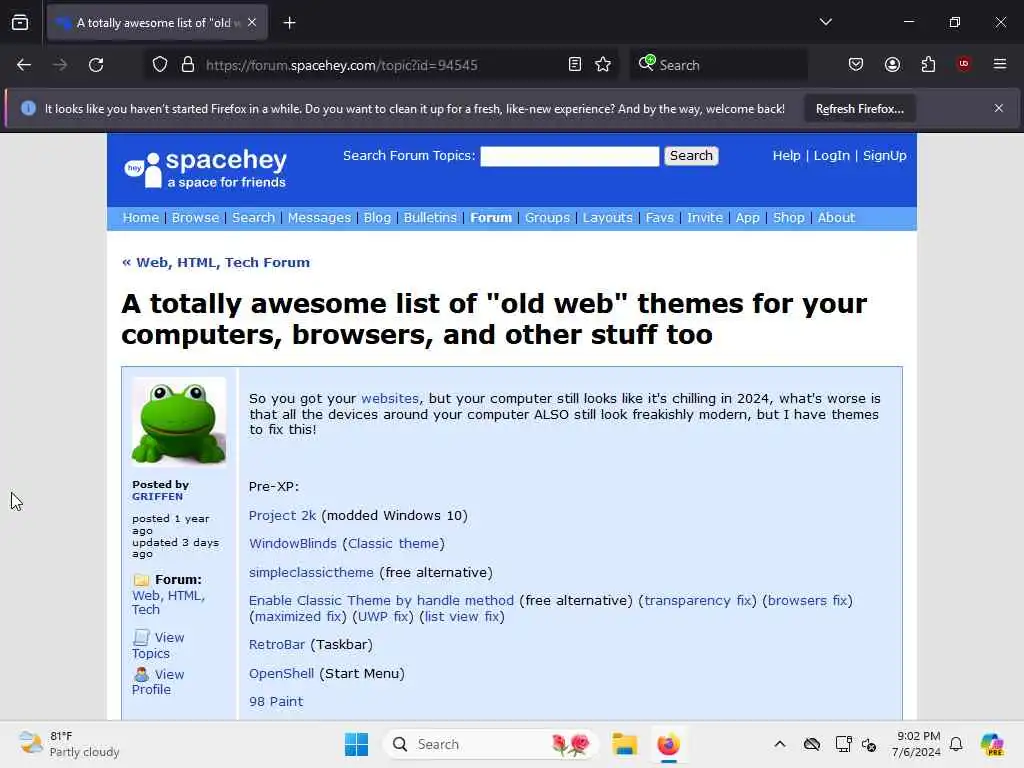Open the RetroBar link
Image resolution: width=1024 pixels, height=768 pixels.
click(x=277, y=645)
